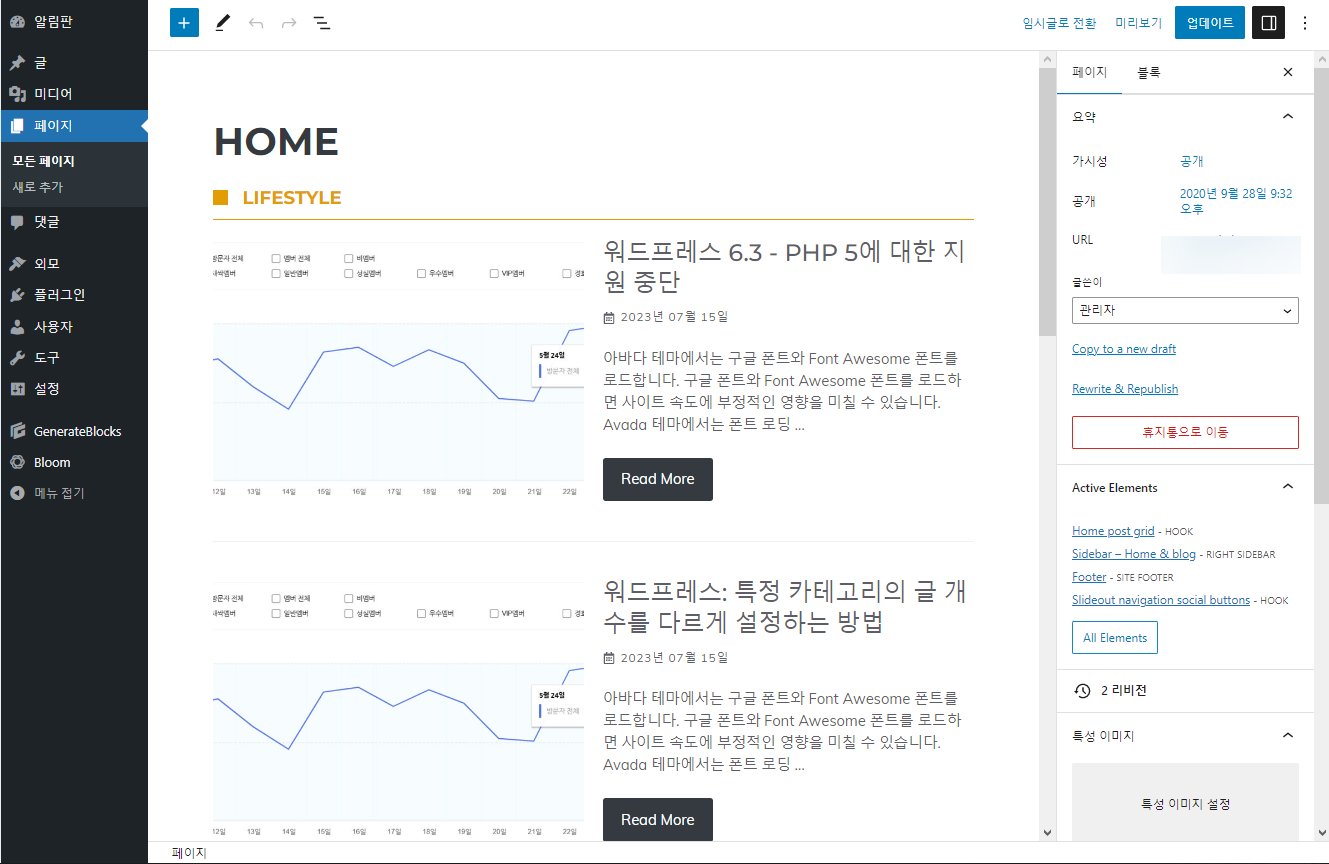Click 임시글로 전환 button
The height and width of the screenshot is (864, 1329).
tap(1059, 23)
